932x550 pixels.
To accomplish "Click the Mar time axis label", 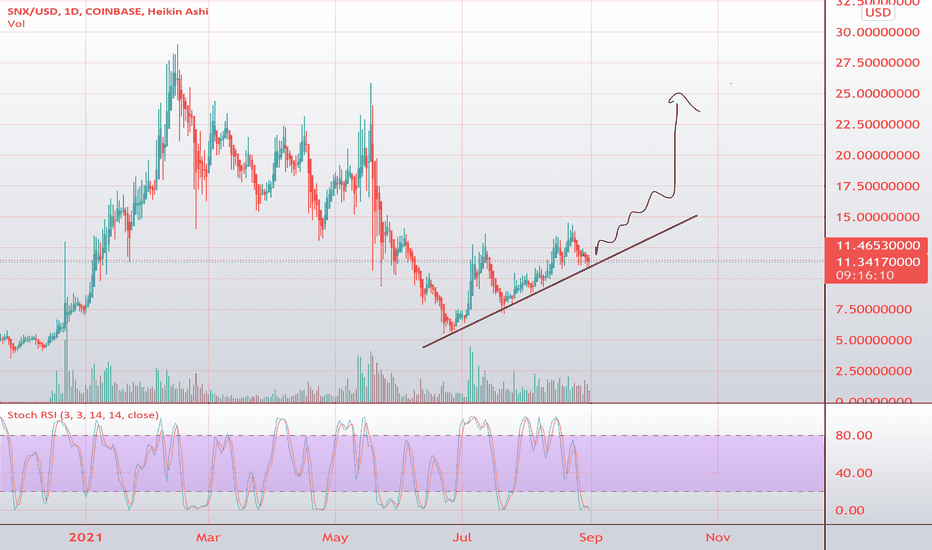I will [208, 538].
